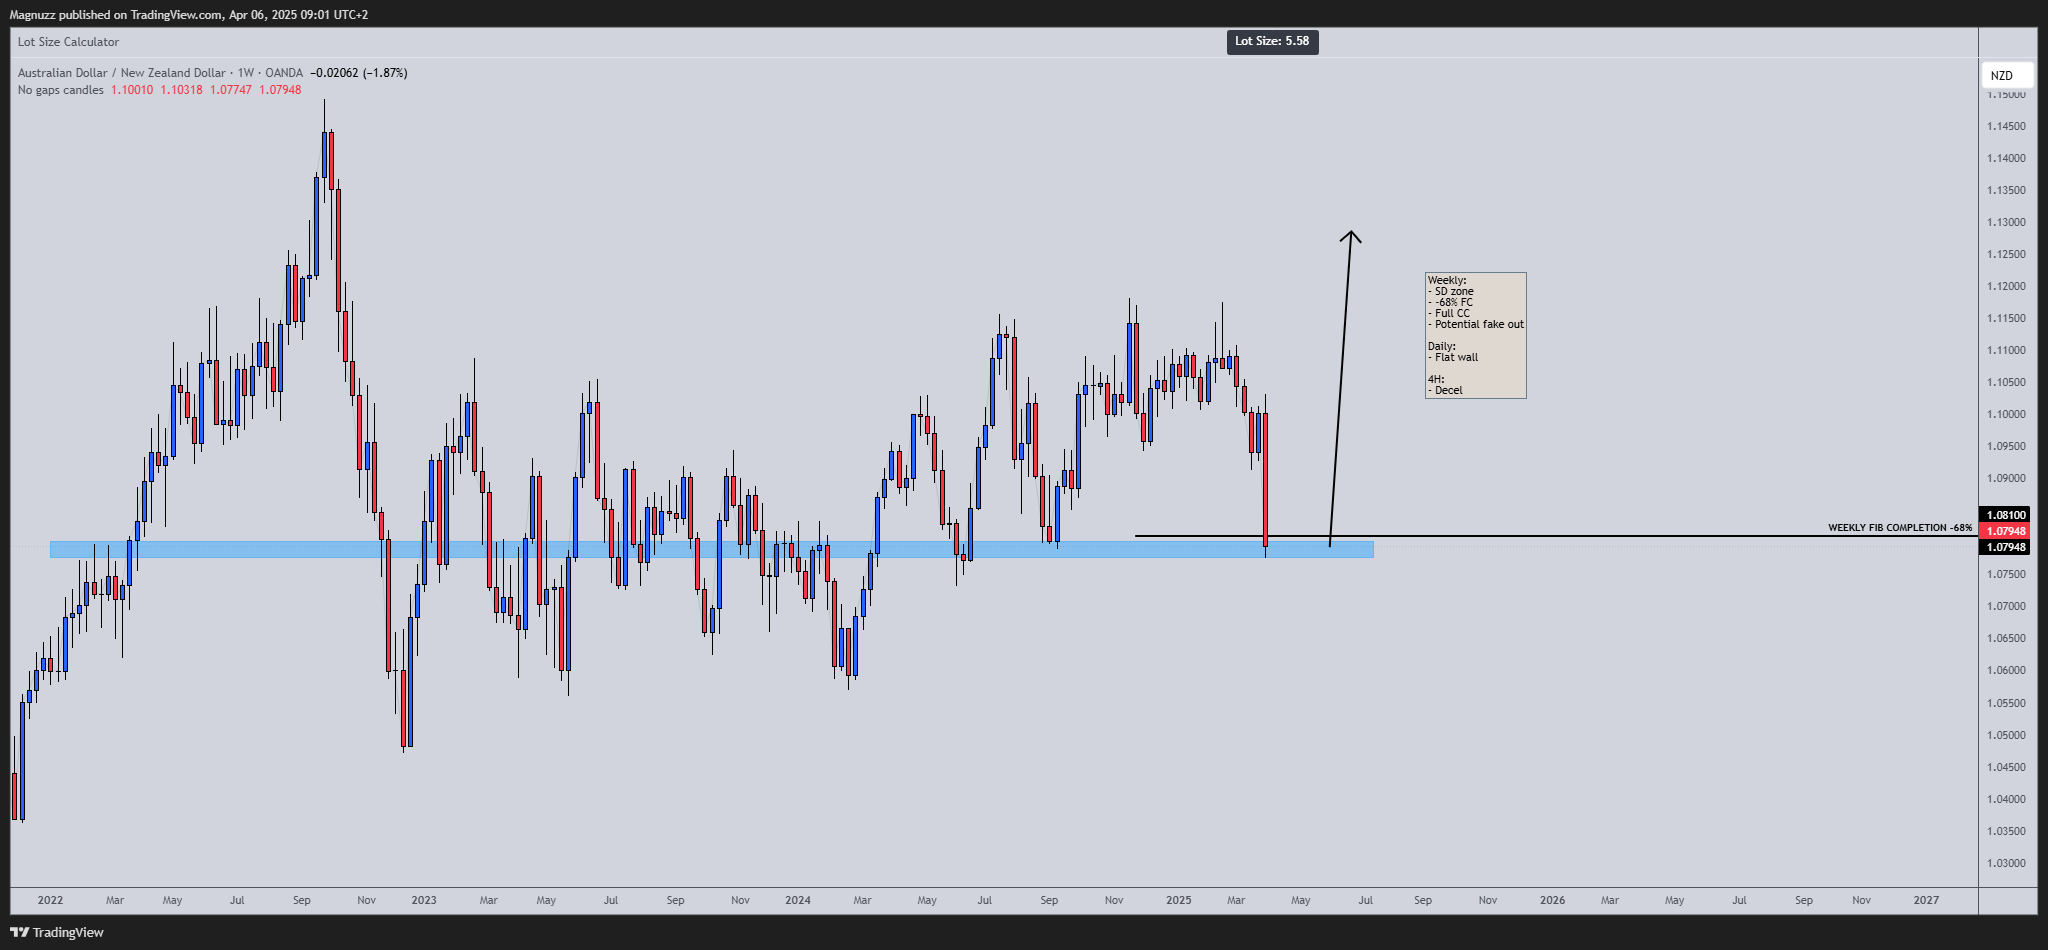This screenshot has width=2048, height=950.
Task: Click the 1.03000 price axis label
Action: [2006, 863]
